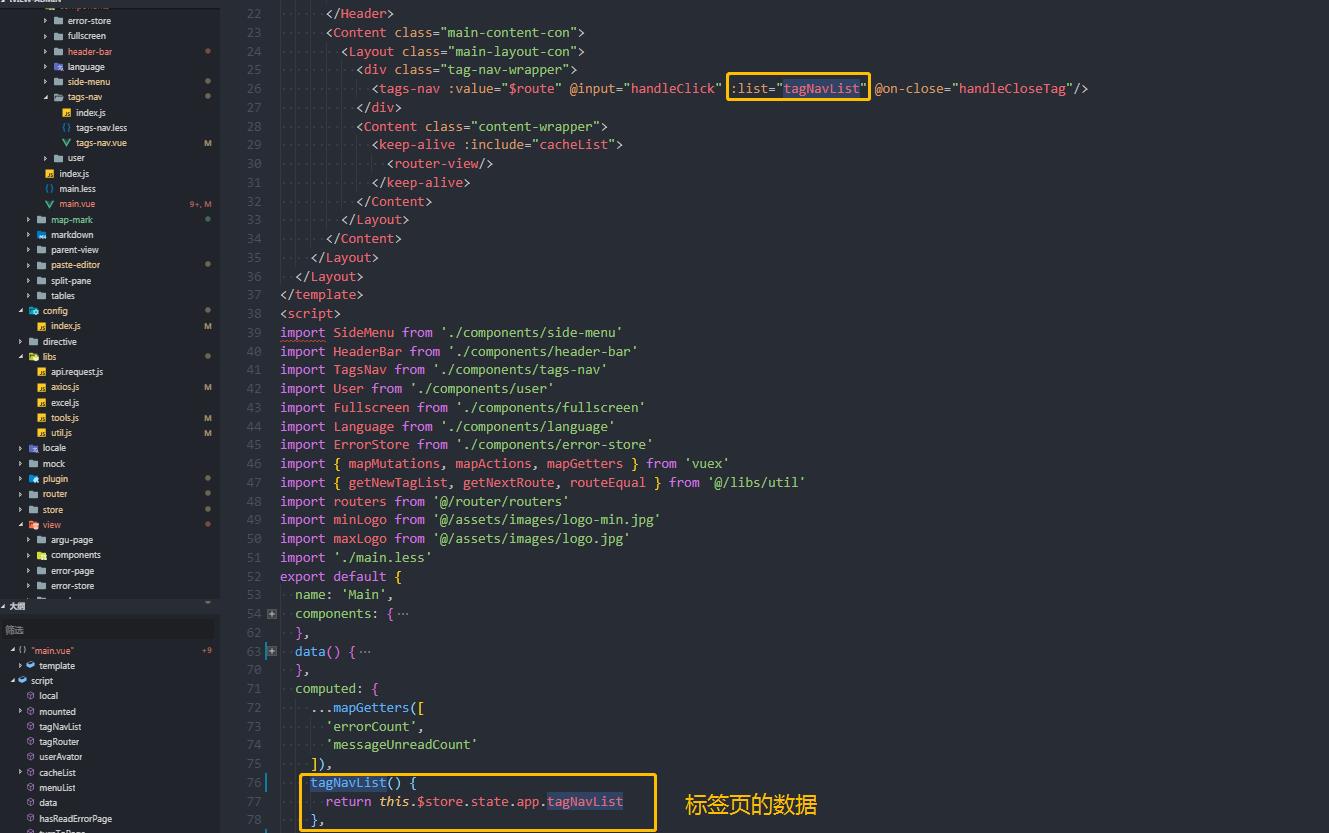This screenshot has width=1329, height=833.
Task: Click the symbol icon beside tagNavList in outline
Action: click(x=30, y=727)
